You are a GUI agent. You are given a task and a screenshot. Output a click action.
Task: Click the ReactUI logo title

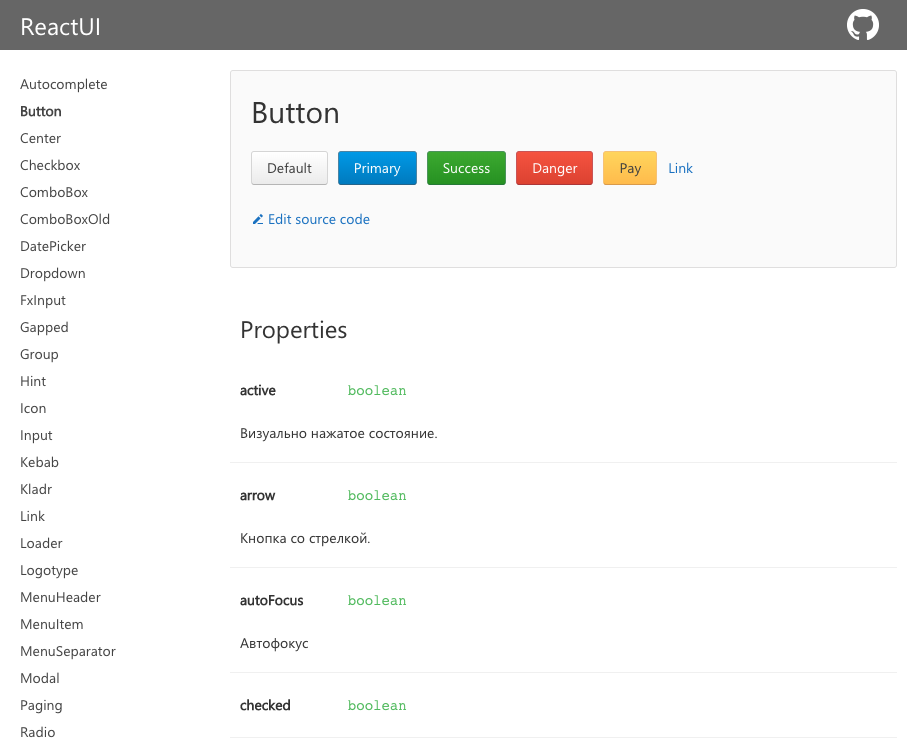coord(60,27)
